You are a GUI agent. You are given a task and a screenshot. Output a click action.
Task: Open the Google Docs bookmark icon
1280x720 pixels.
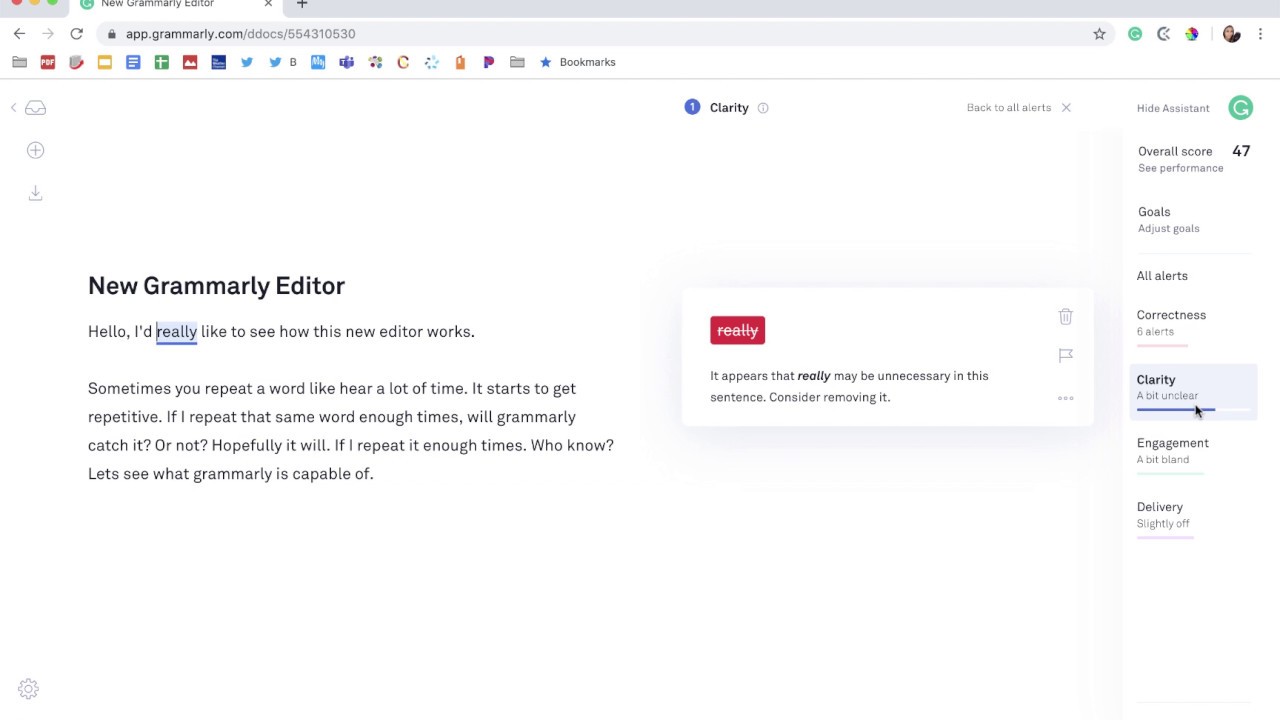click(133, 62)
